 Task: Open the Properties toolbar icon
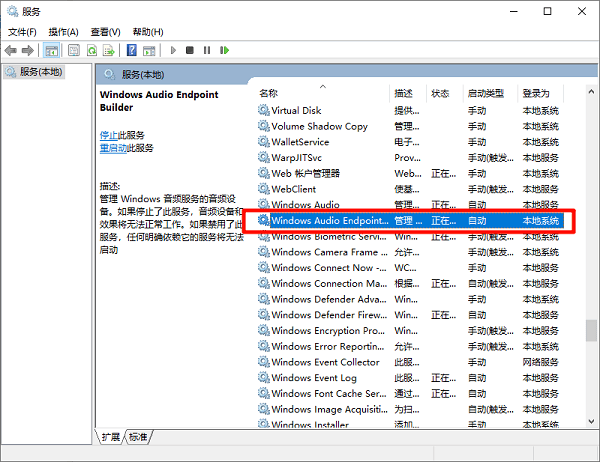[74, 50]
